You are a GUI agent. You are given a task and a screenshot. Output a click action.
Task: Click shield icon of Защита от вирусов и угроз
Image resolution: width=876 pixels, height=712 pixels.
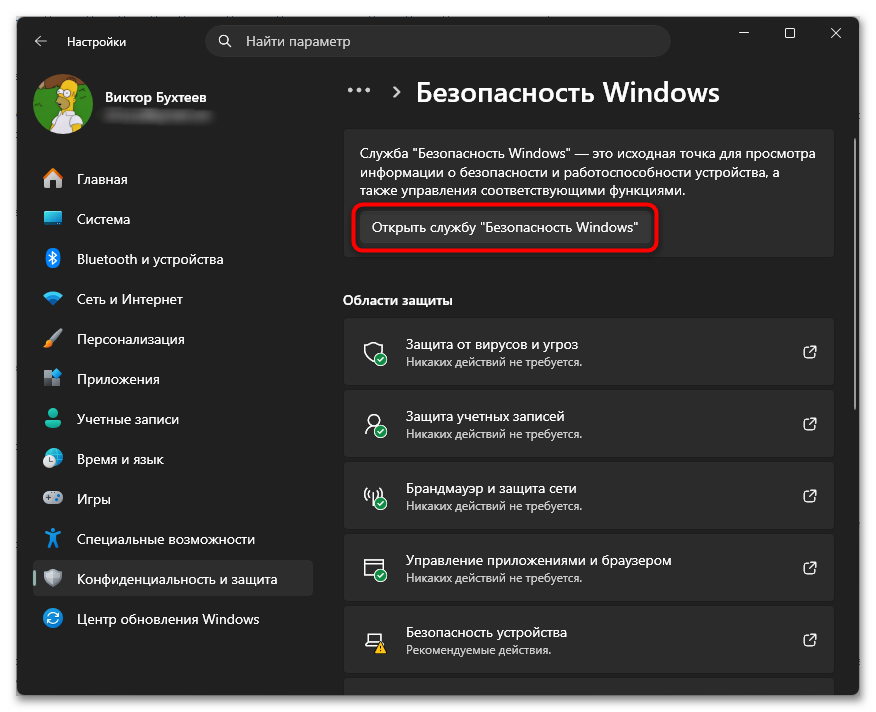pos(375,353)
